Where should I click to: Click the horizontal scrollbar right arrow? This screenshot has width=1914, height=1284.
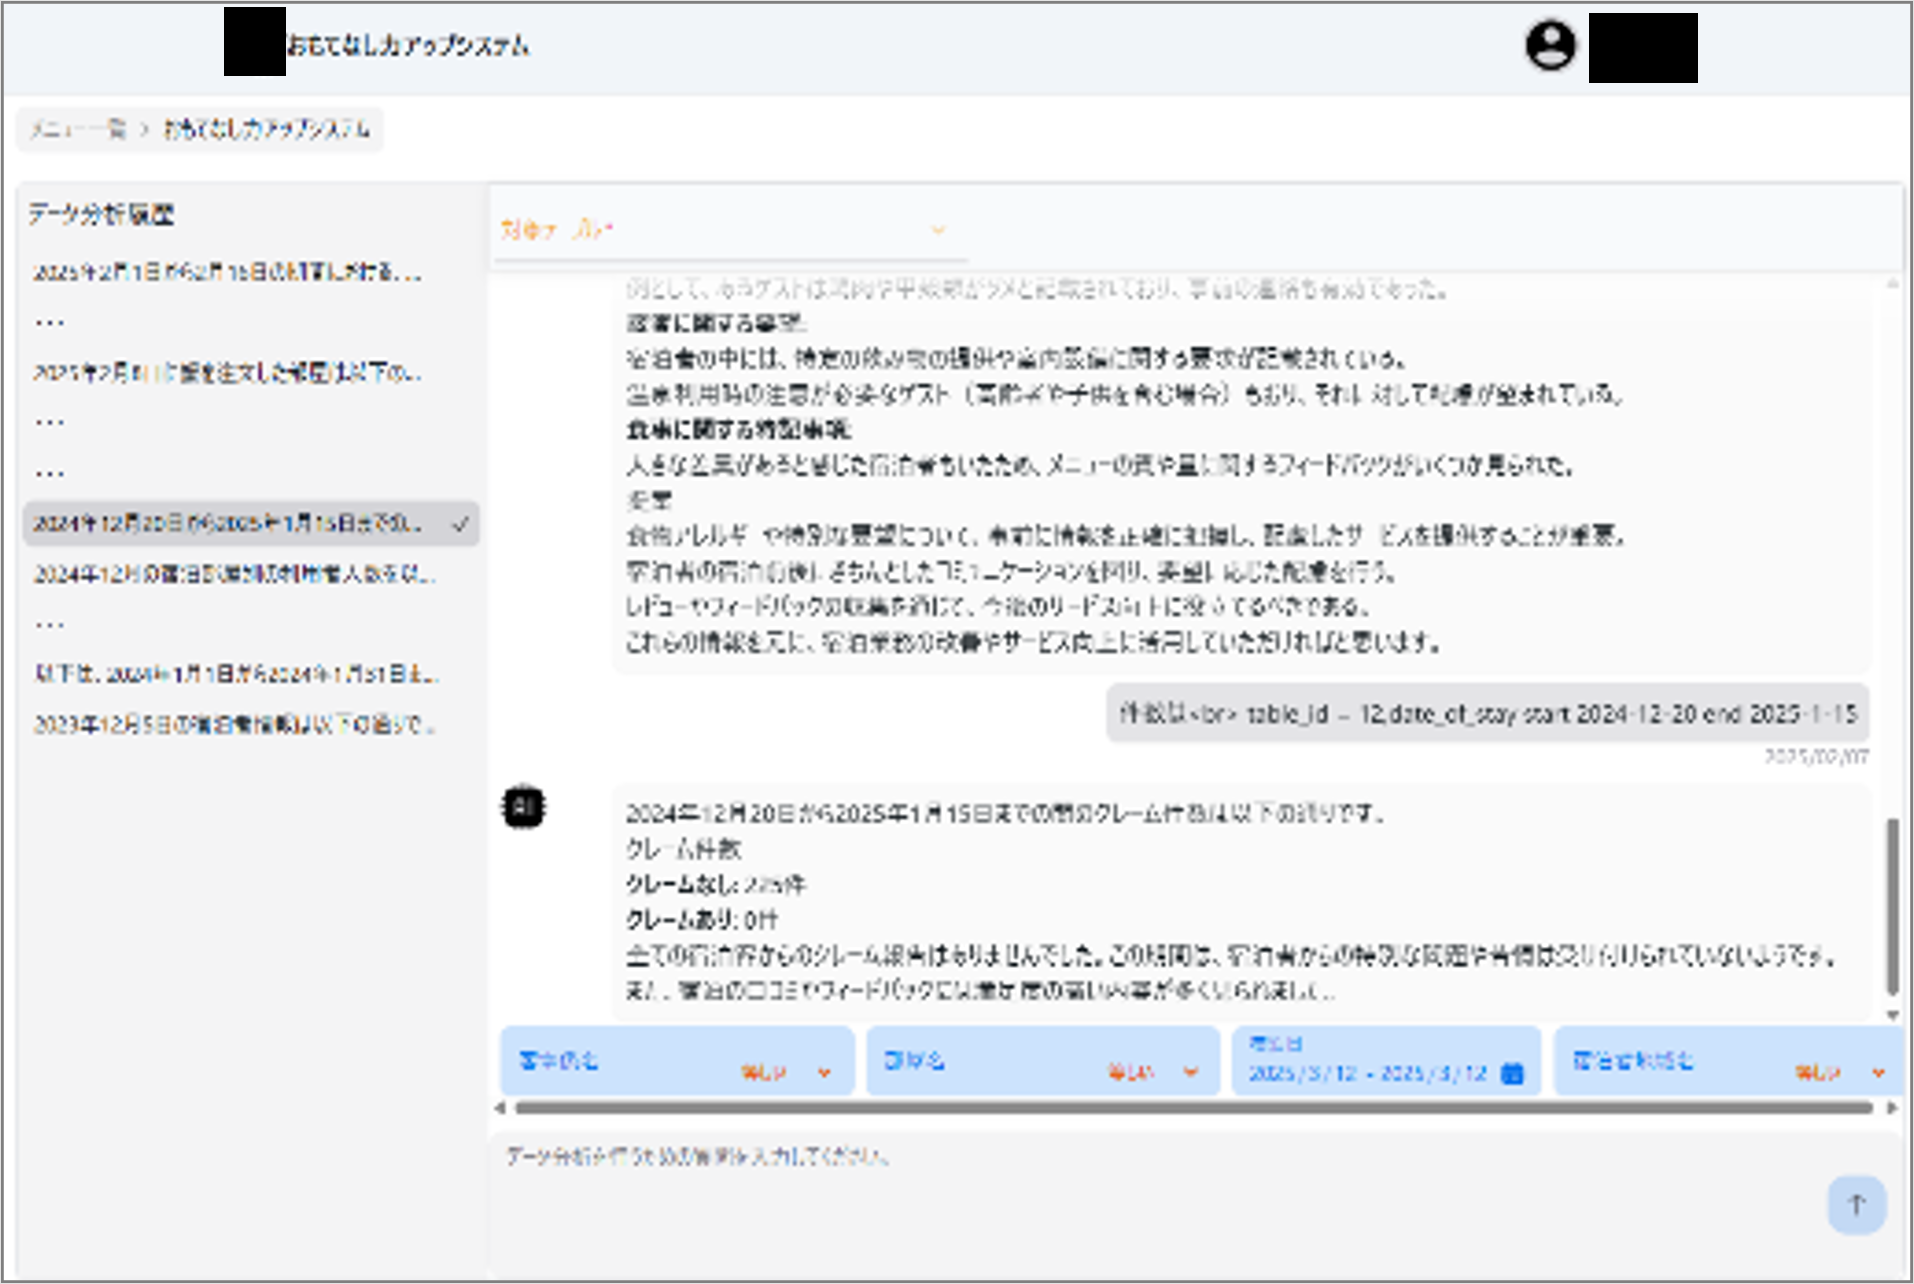[1891, 1107]
